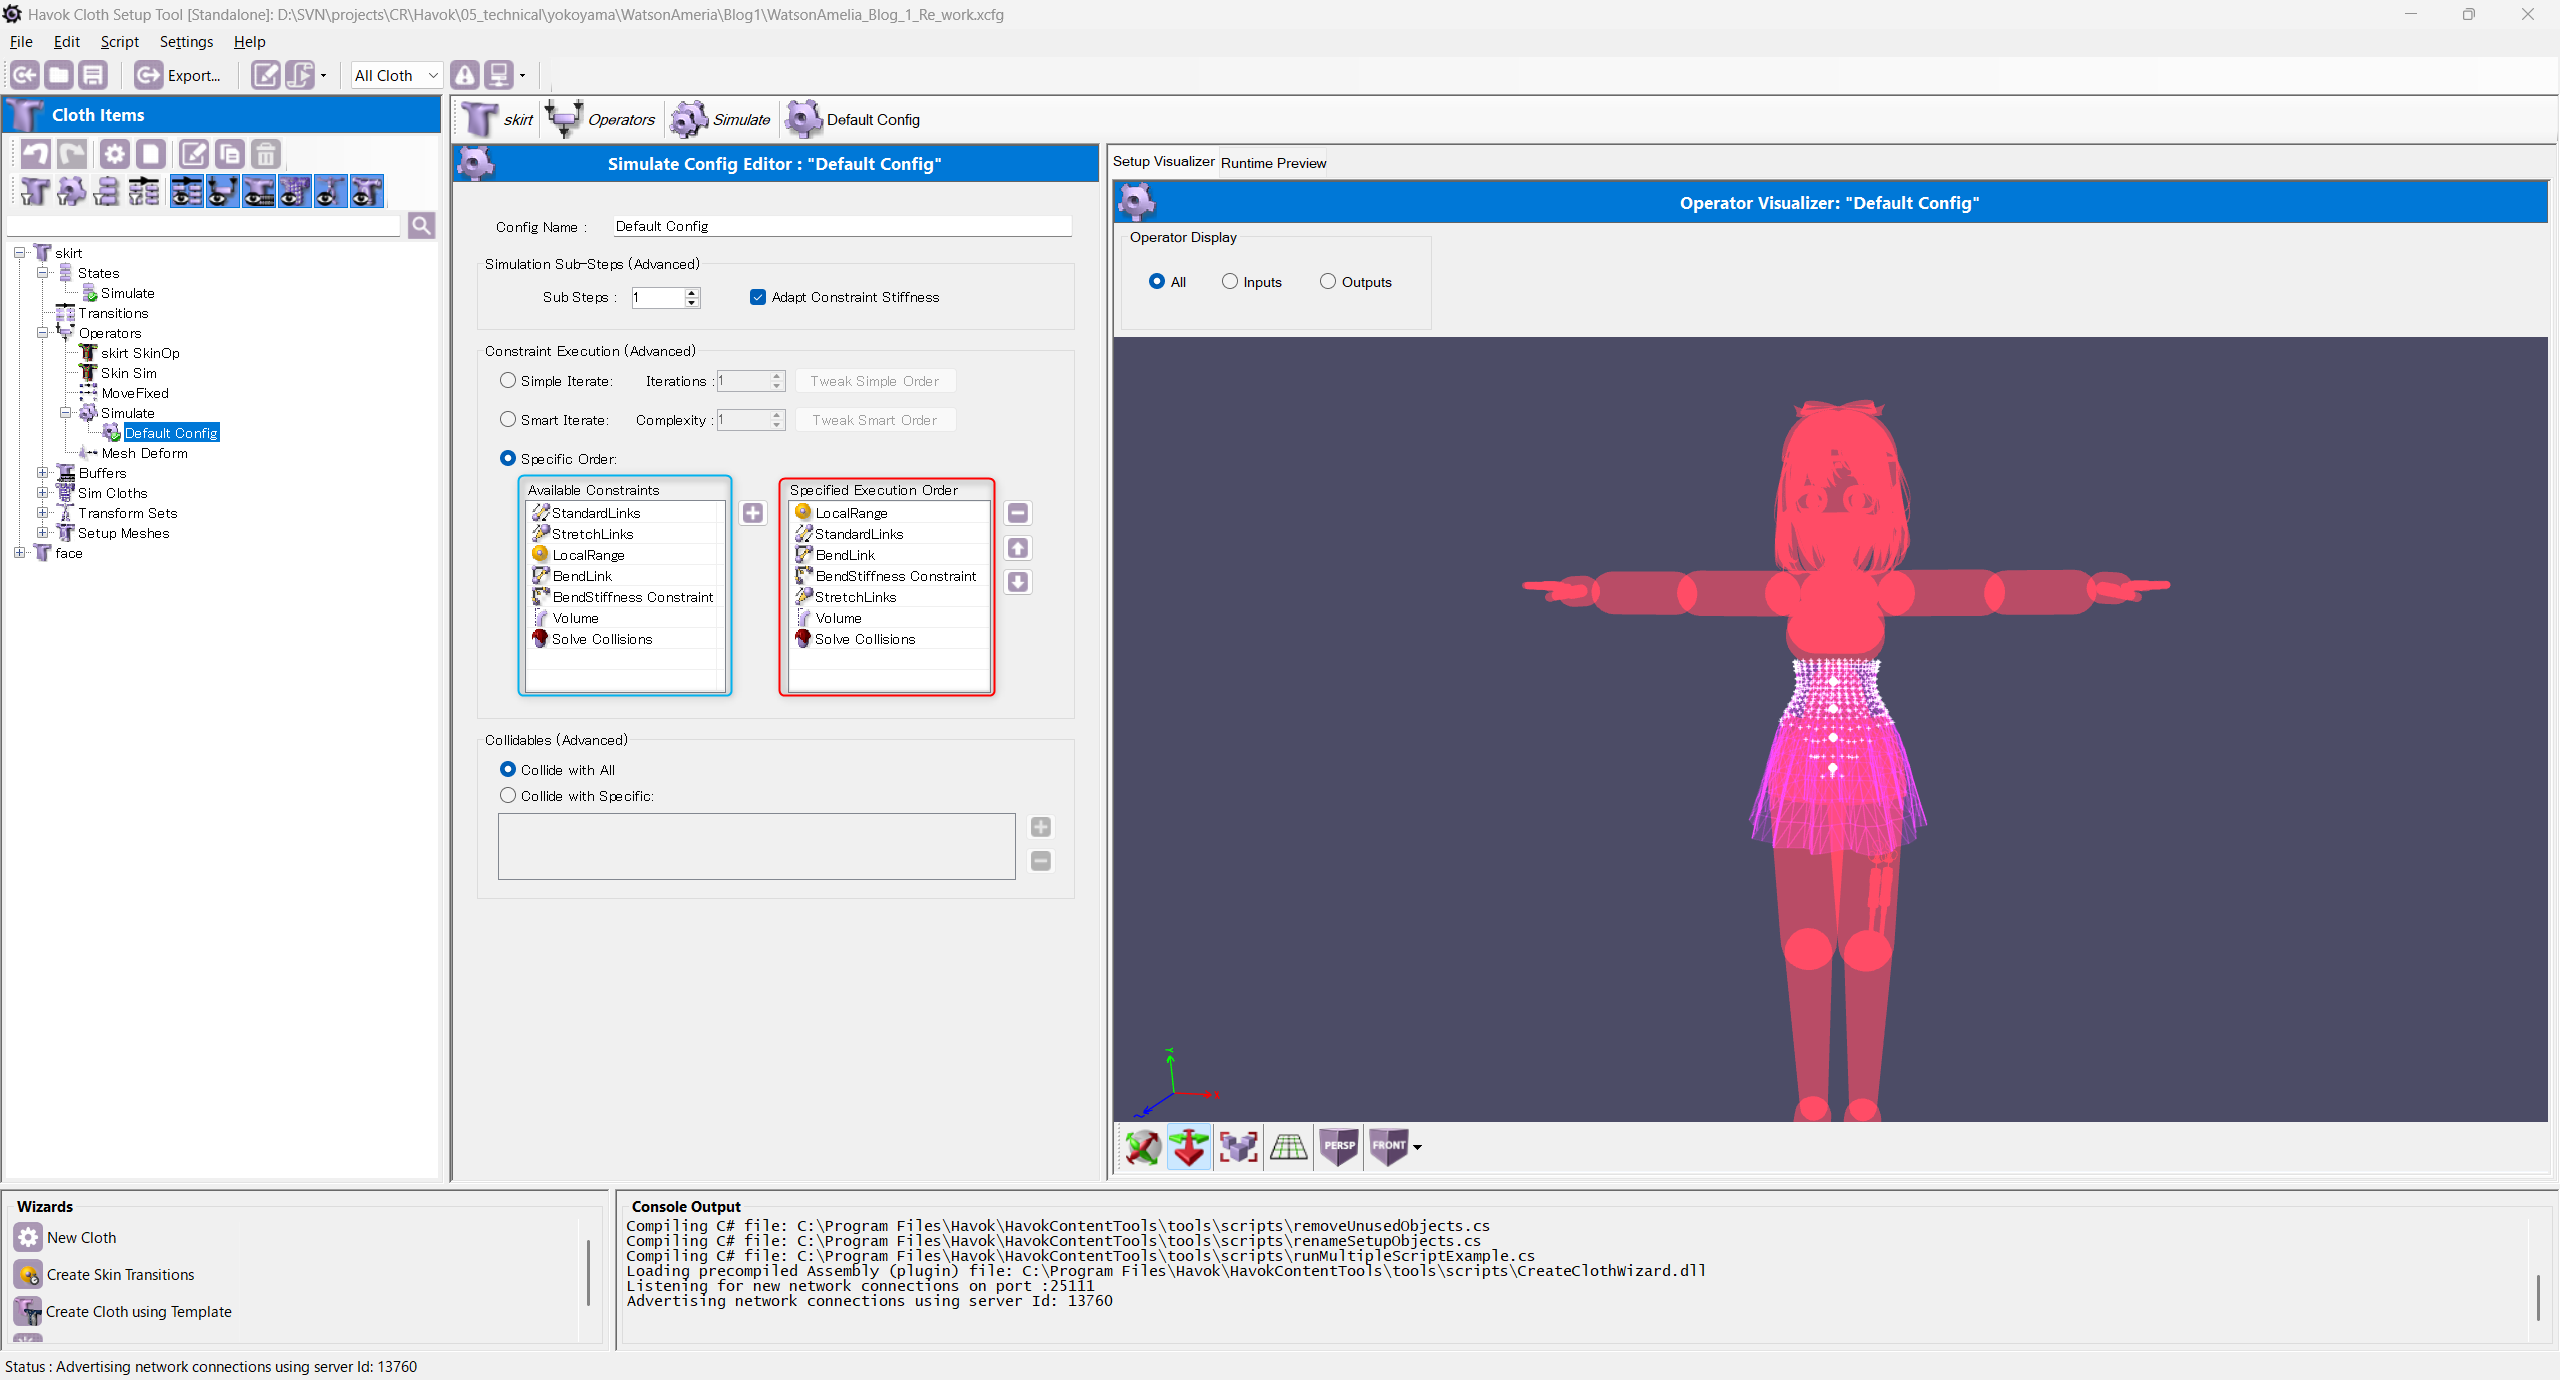Select Smart Iterate radio button
Image resolution: width=2560 pixels, height=1380 pixels.
click(x=508, y=419)
